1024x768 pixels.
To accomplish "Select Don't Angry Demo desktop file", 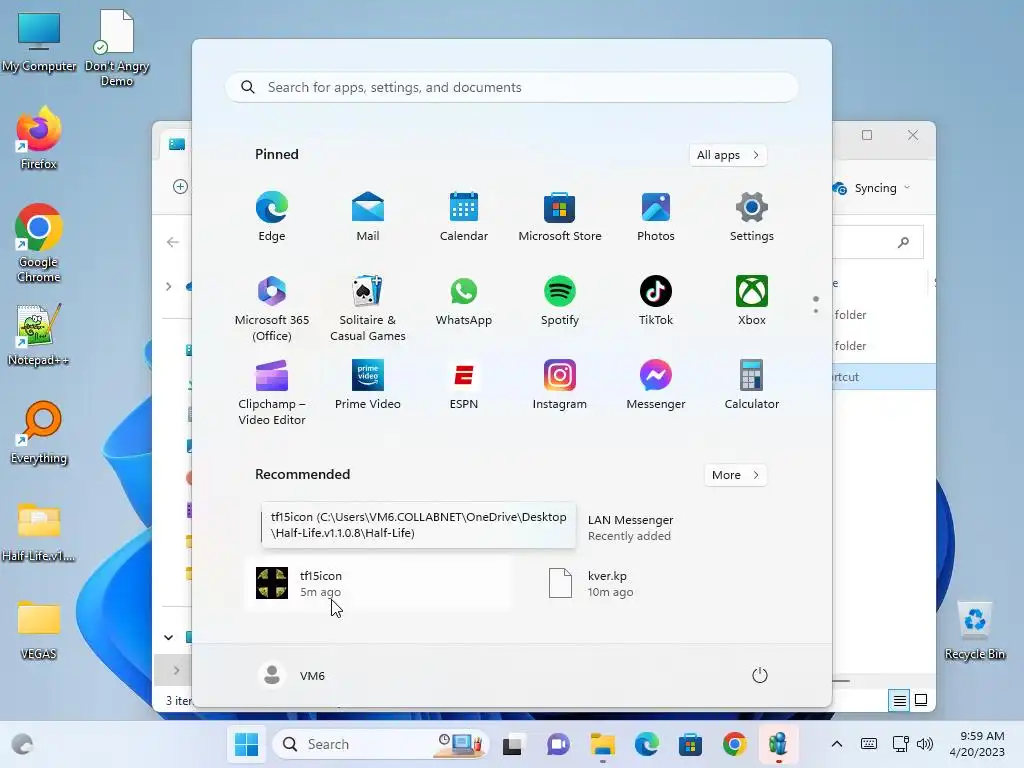I will pyautogui.click(x=117, y=48).
